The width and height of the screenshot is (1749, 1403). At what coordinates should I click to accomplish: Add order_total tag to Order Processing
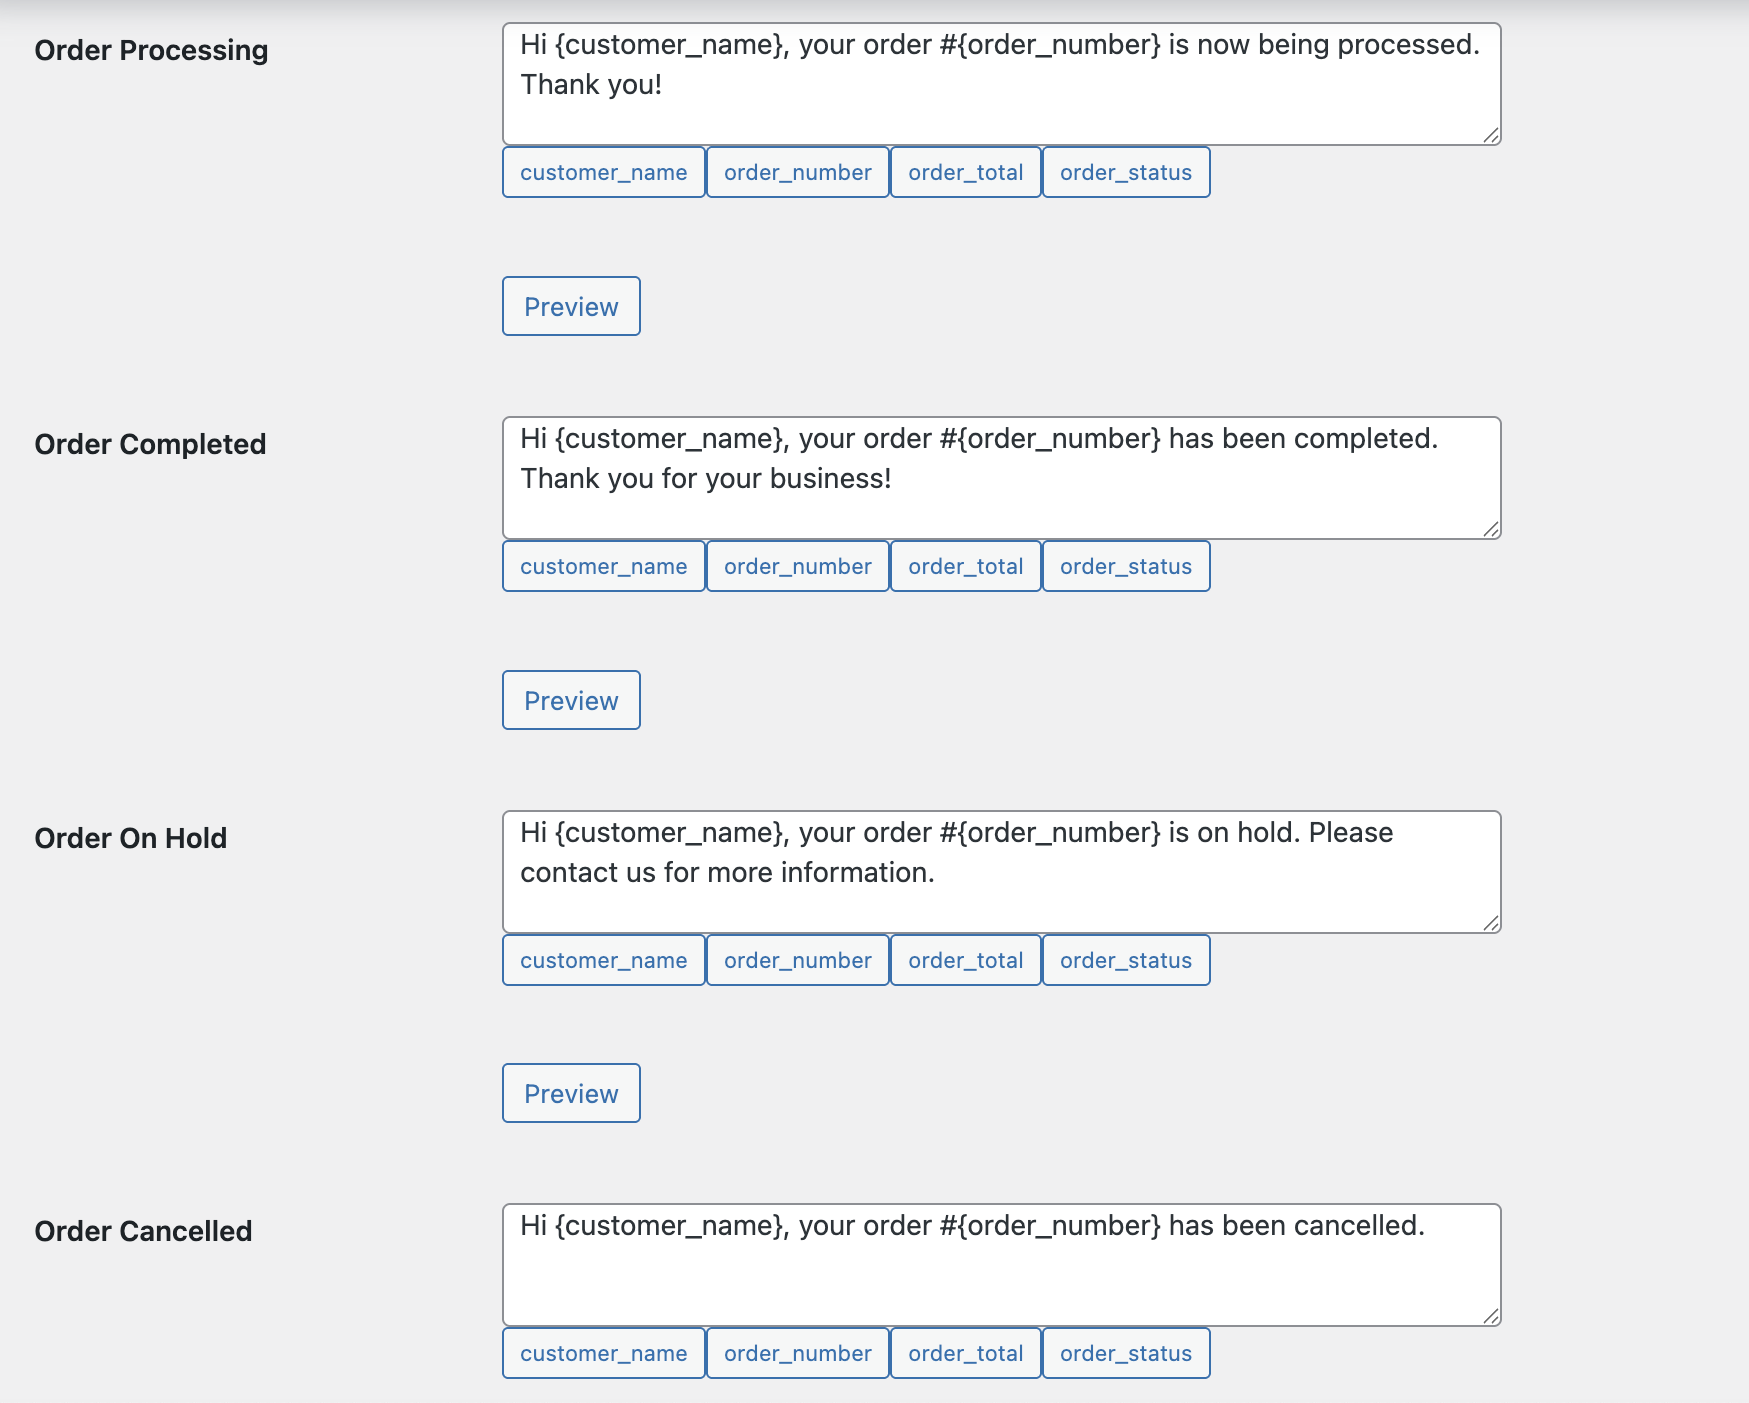[x=965, y=172]
